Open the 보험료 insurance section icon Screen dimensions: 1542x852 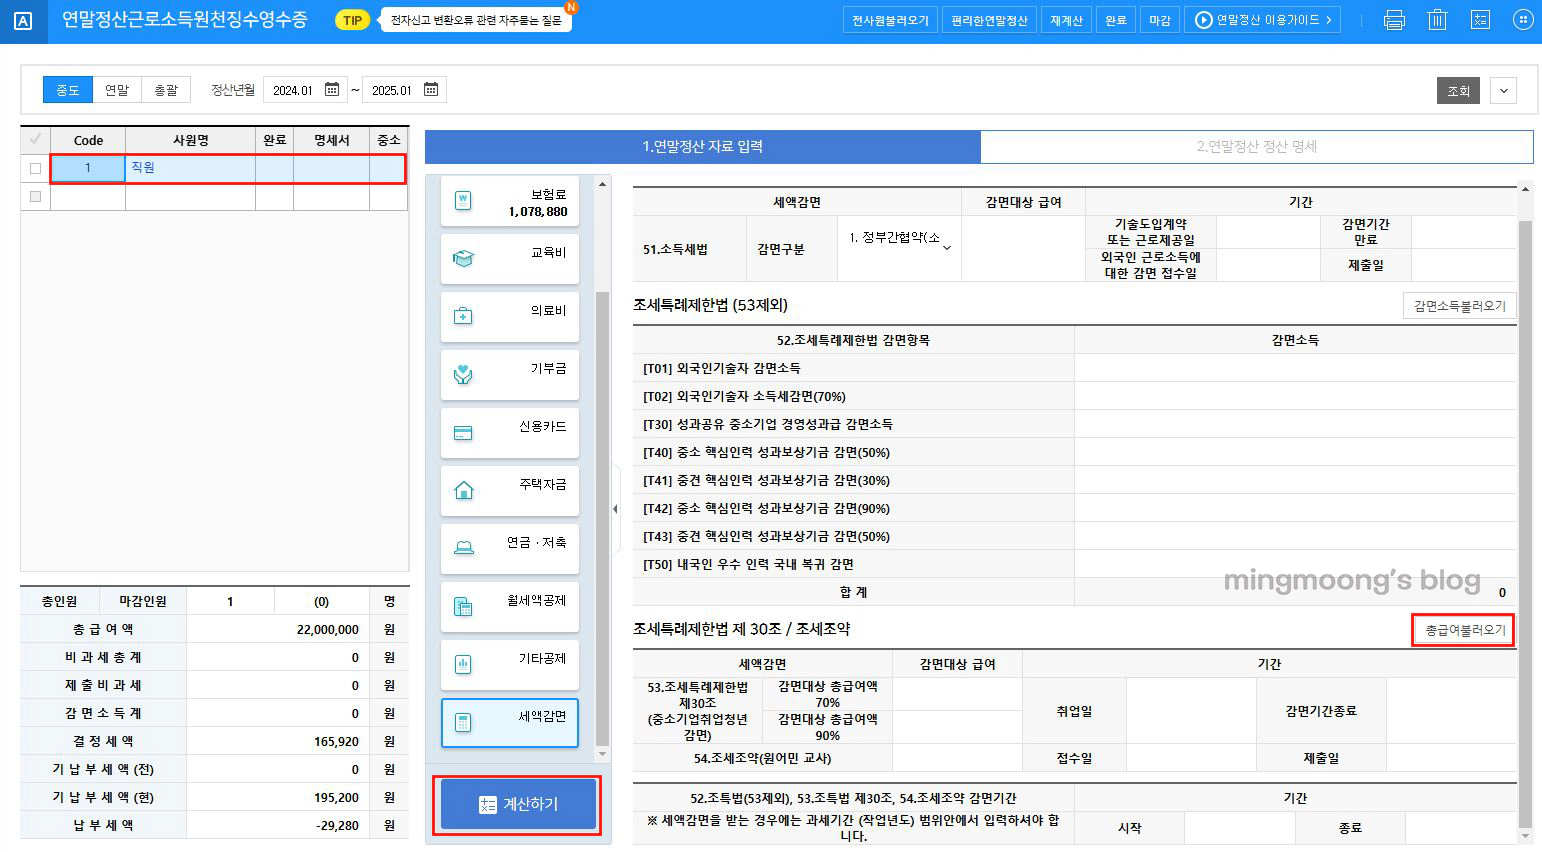509,200
